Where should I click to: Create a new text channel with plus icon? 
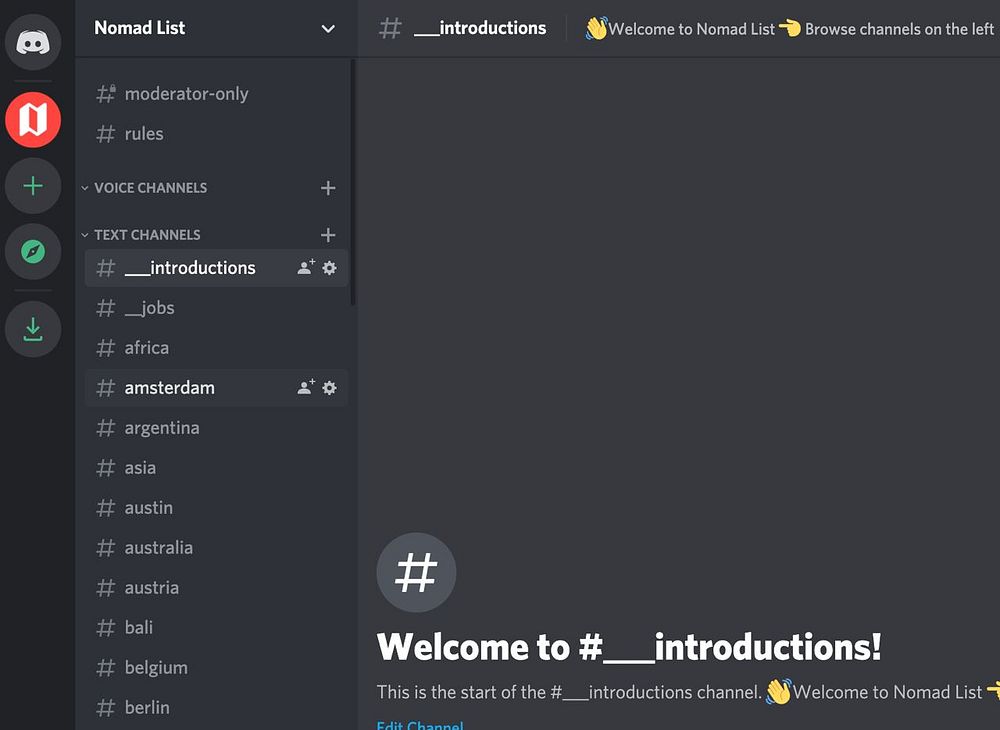point(328,235)
